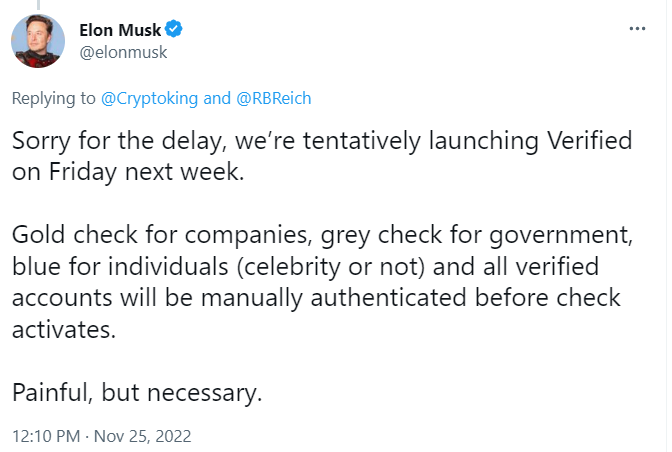Click the thread connector line above the avatar

pos(38,5)
